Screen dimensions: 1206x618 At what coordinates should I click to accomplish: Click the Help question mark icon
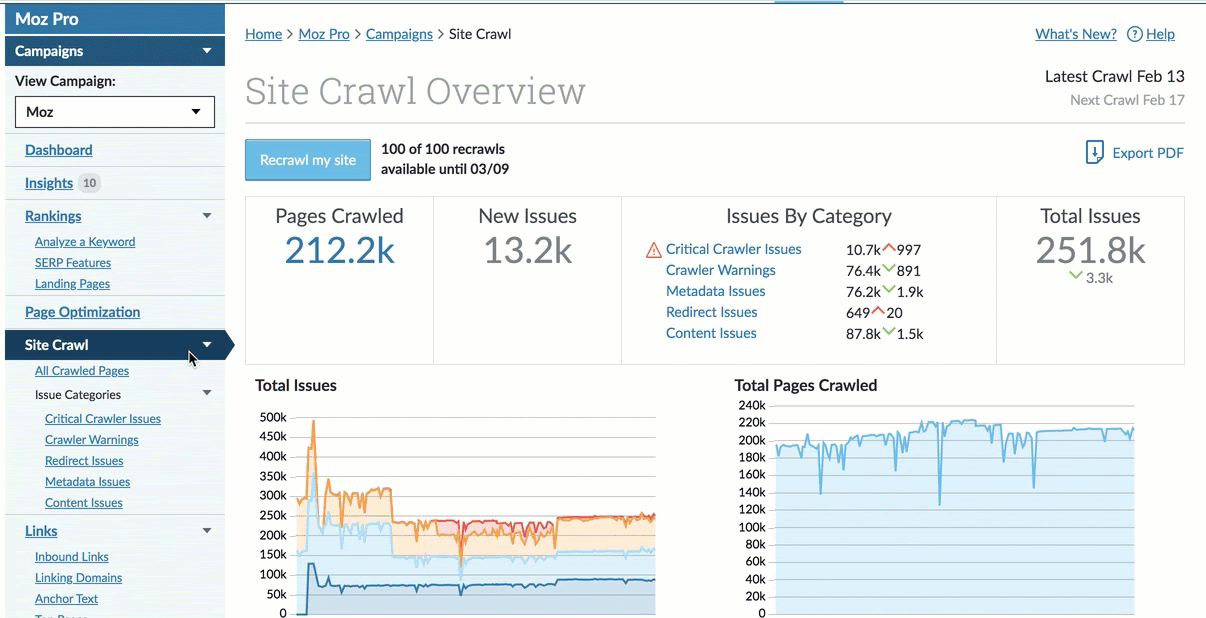tap(1134, 34)
